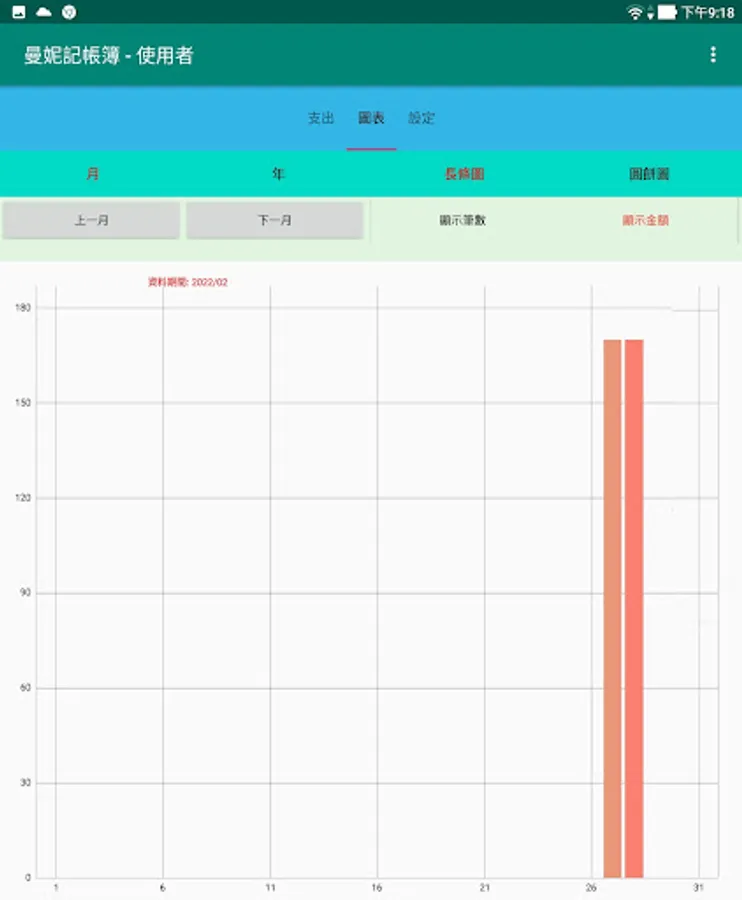Open the three-dot overflow menu
742x900 pixels.
click(713, 55)
